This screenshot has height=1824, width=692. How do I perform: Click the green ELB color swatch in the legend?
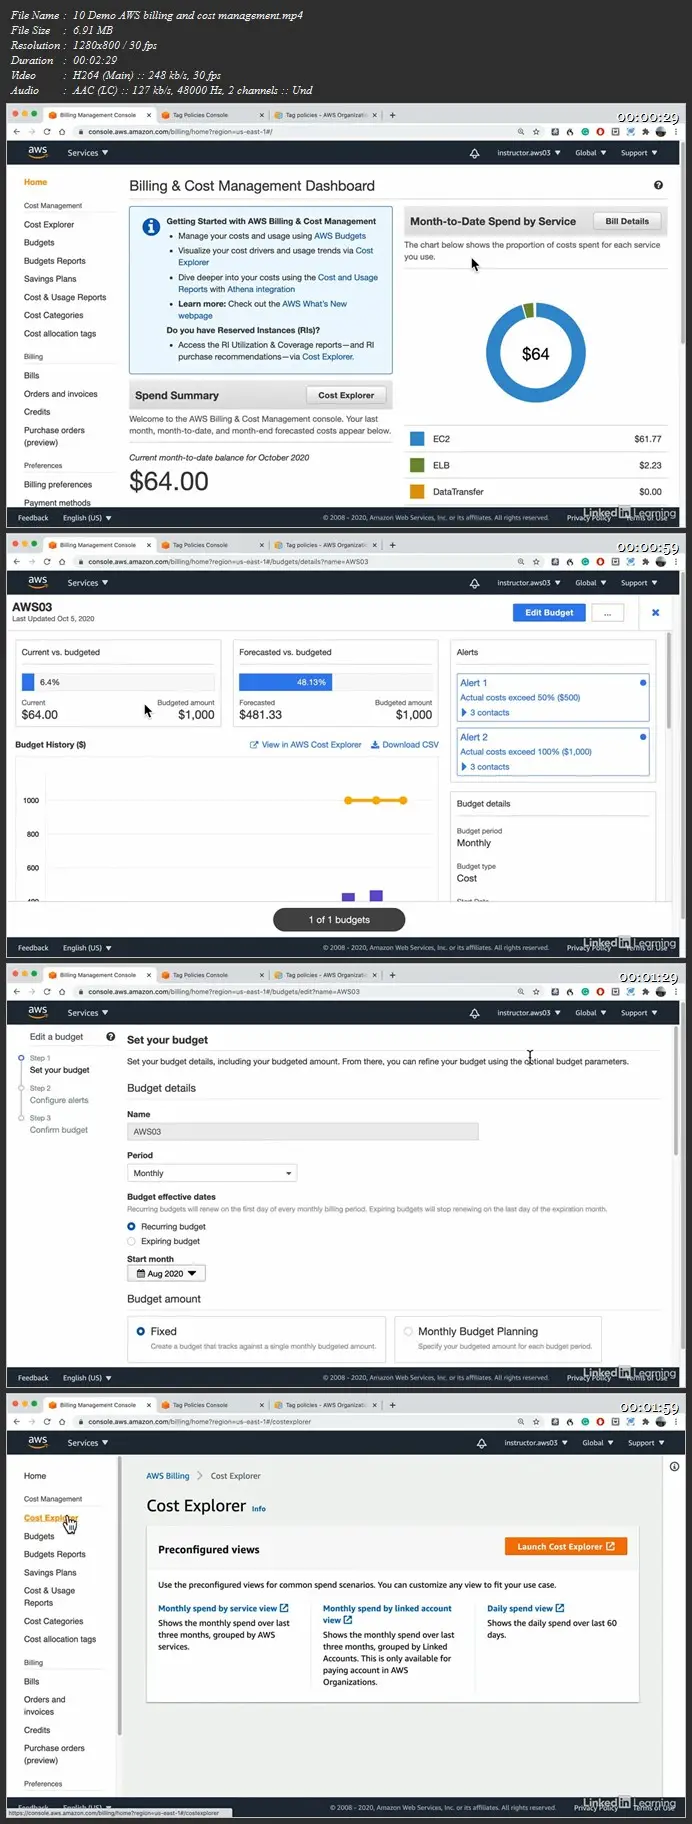click(417, 465)
